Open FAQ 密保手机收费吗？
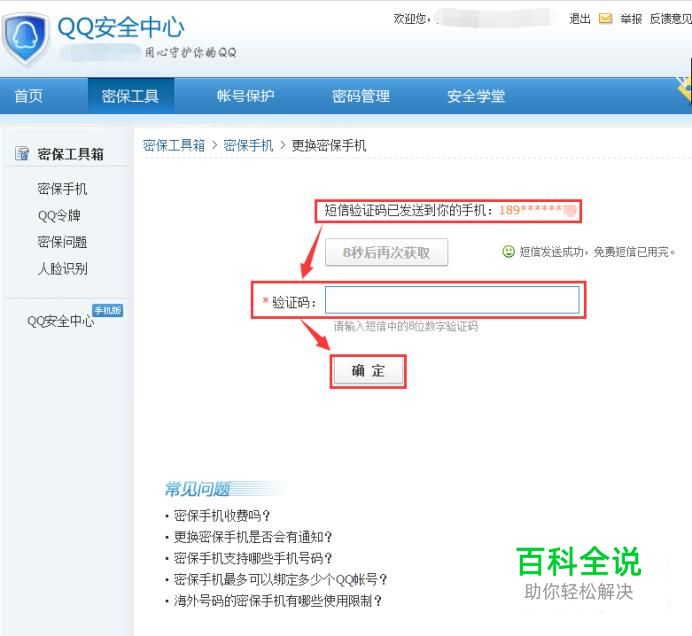 [x=222, y=516]
